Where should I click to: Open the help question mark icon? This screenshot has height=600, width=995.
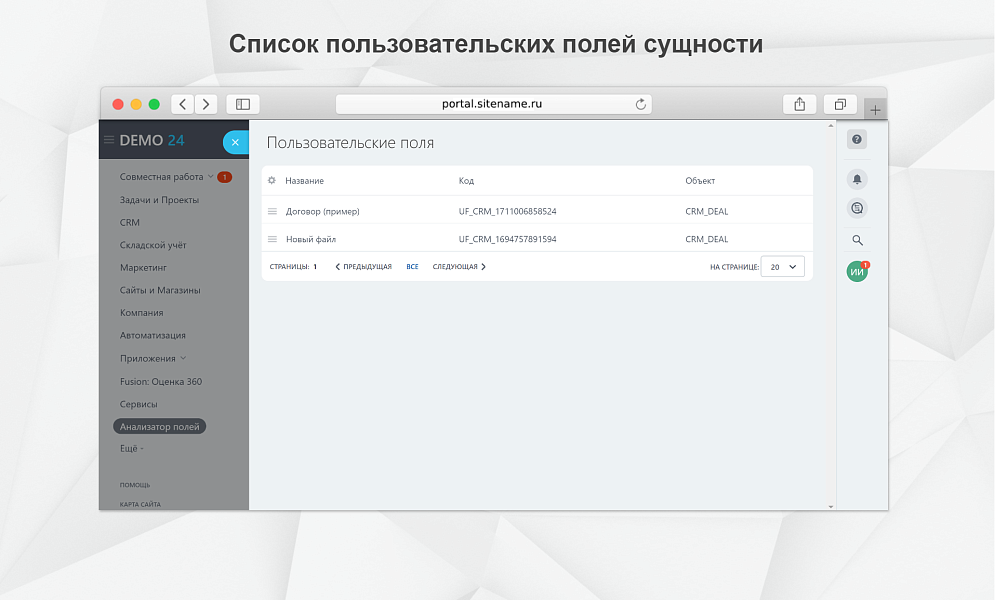point(857,140)
